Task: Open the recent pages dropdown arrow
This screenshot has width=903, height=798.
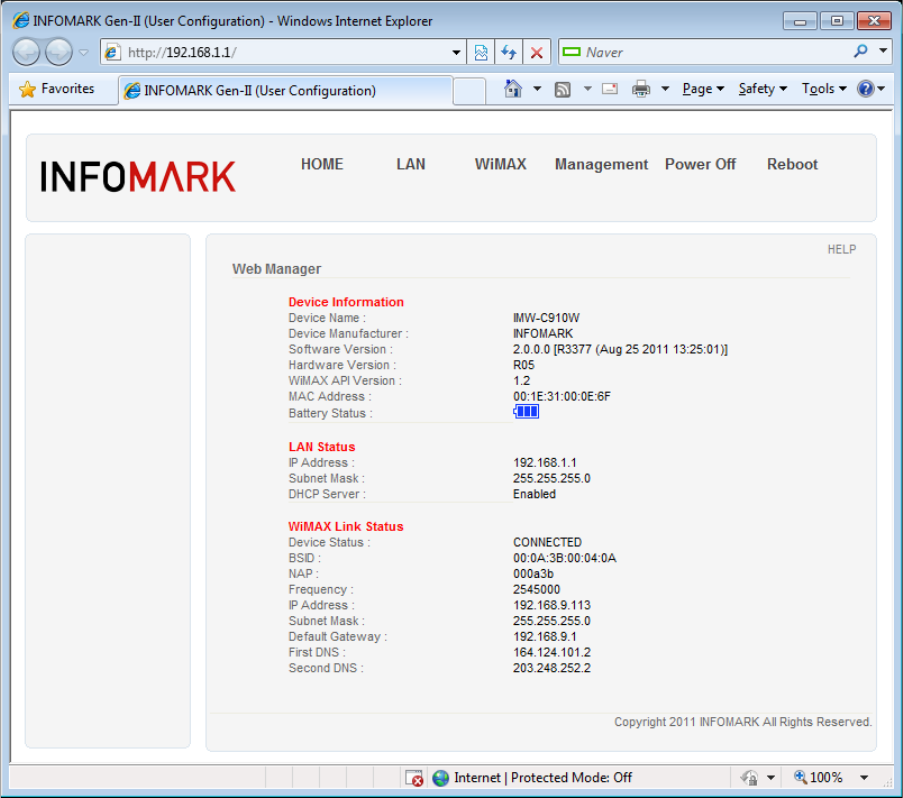Action: click(84, 52)
